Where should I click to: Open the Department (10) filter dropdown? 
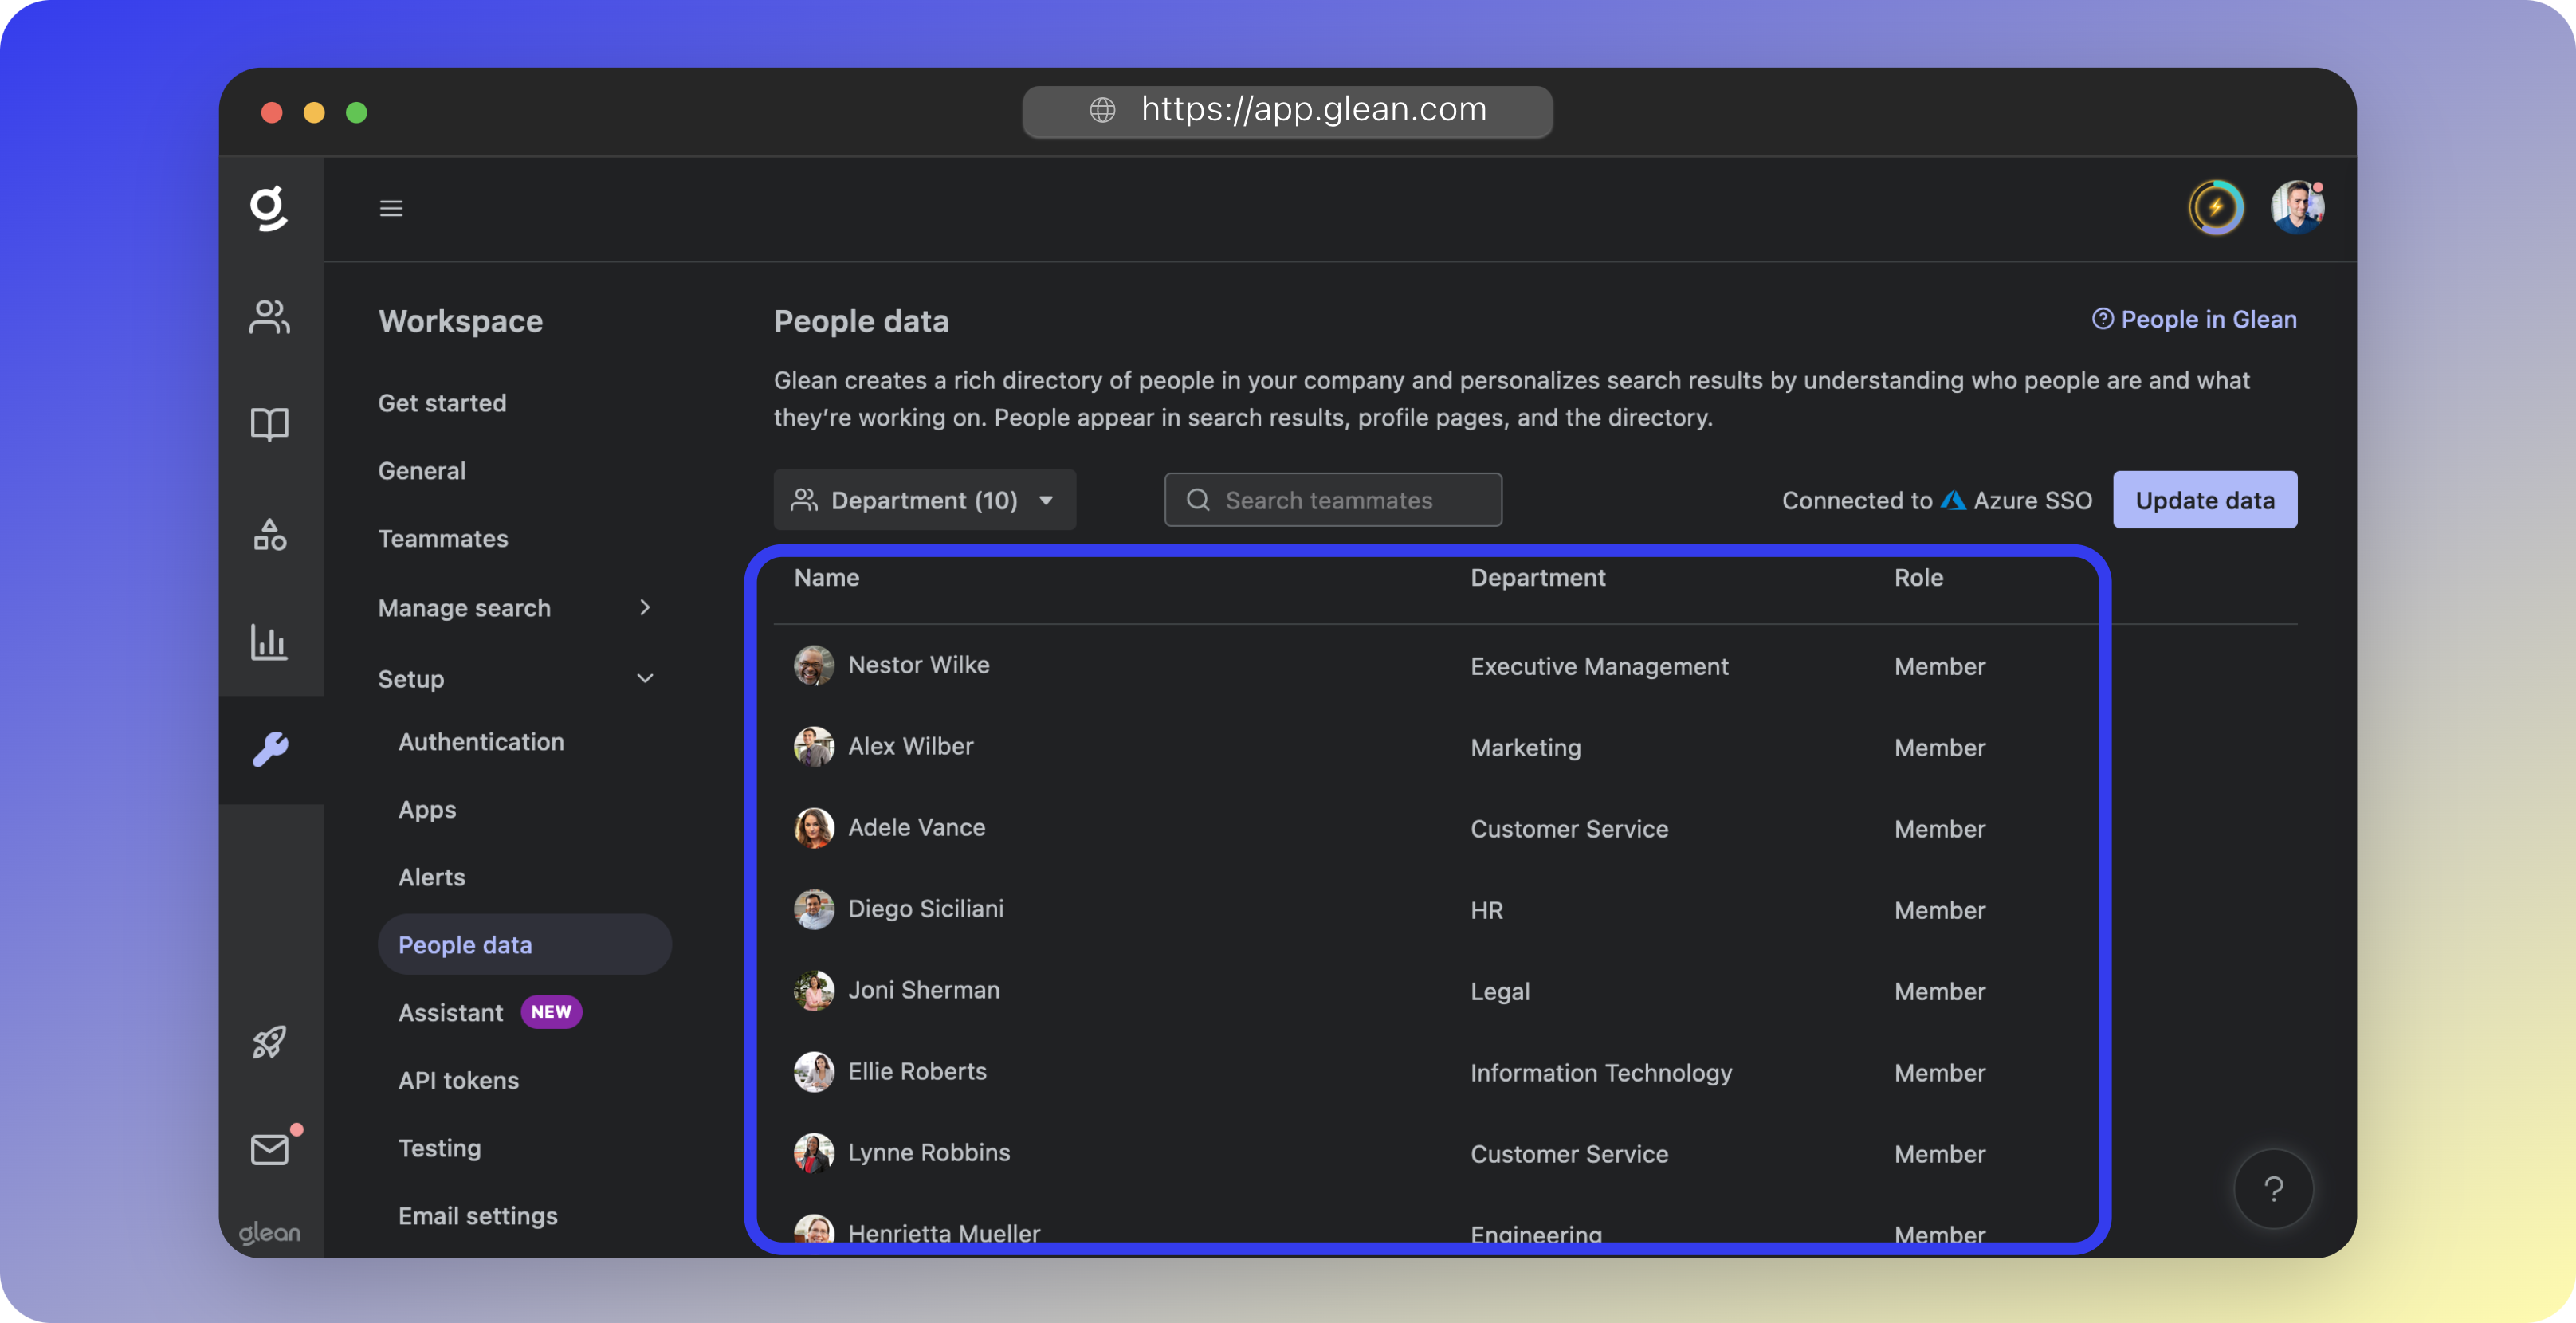click(x=924, y=500)
